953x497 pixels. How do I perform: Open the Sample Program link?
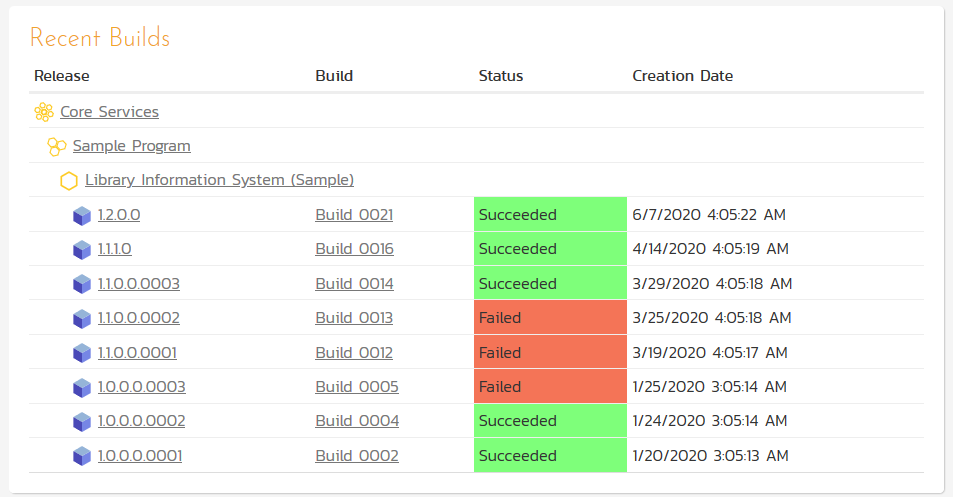point(131,146)
